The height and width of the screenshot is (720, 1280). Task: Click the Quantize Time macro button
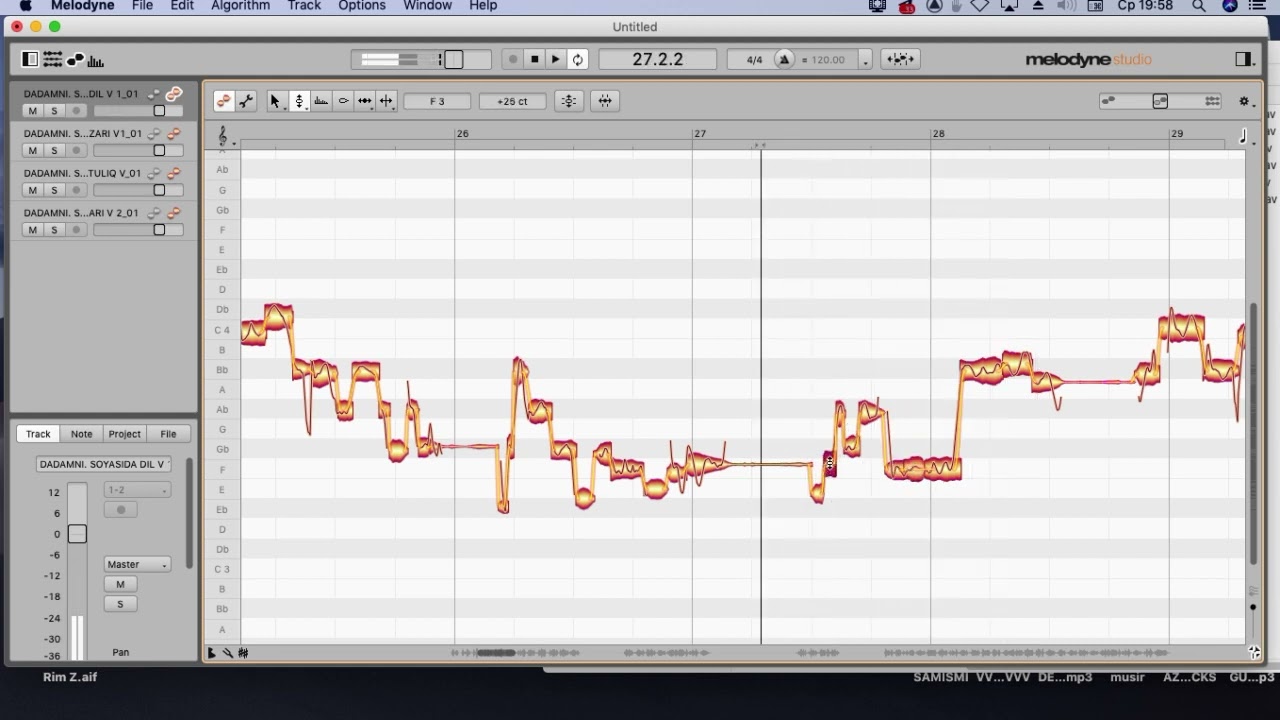click(605, 101)
